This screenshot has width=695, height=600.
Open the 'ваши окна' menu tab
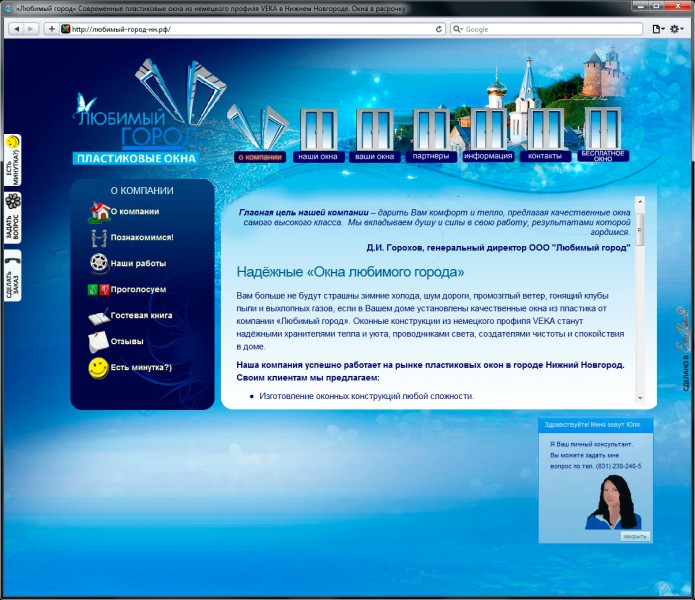pos(375,156)
